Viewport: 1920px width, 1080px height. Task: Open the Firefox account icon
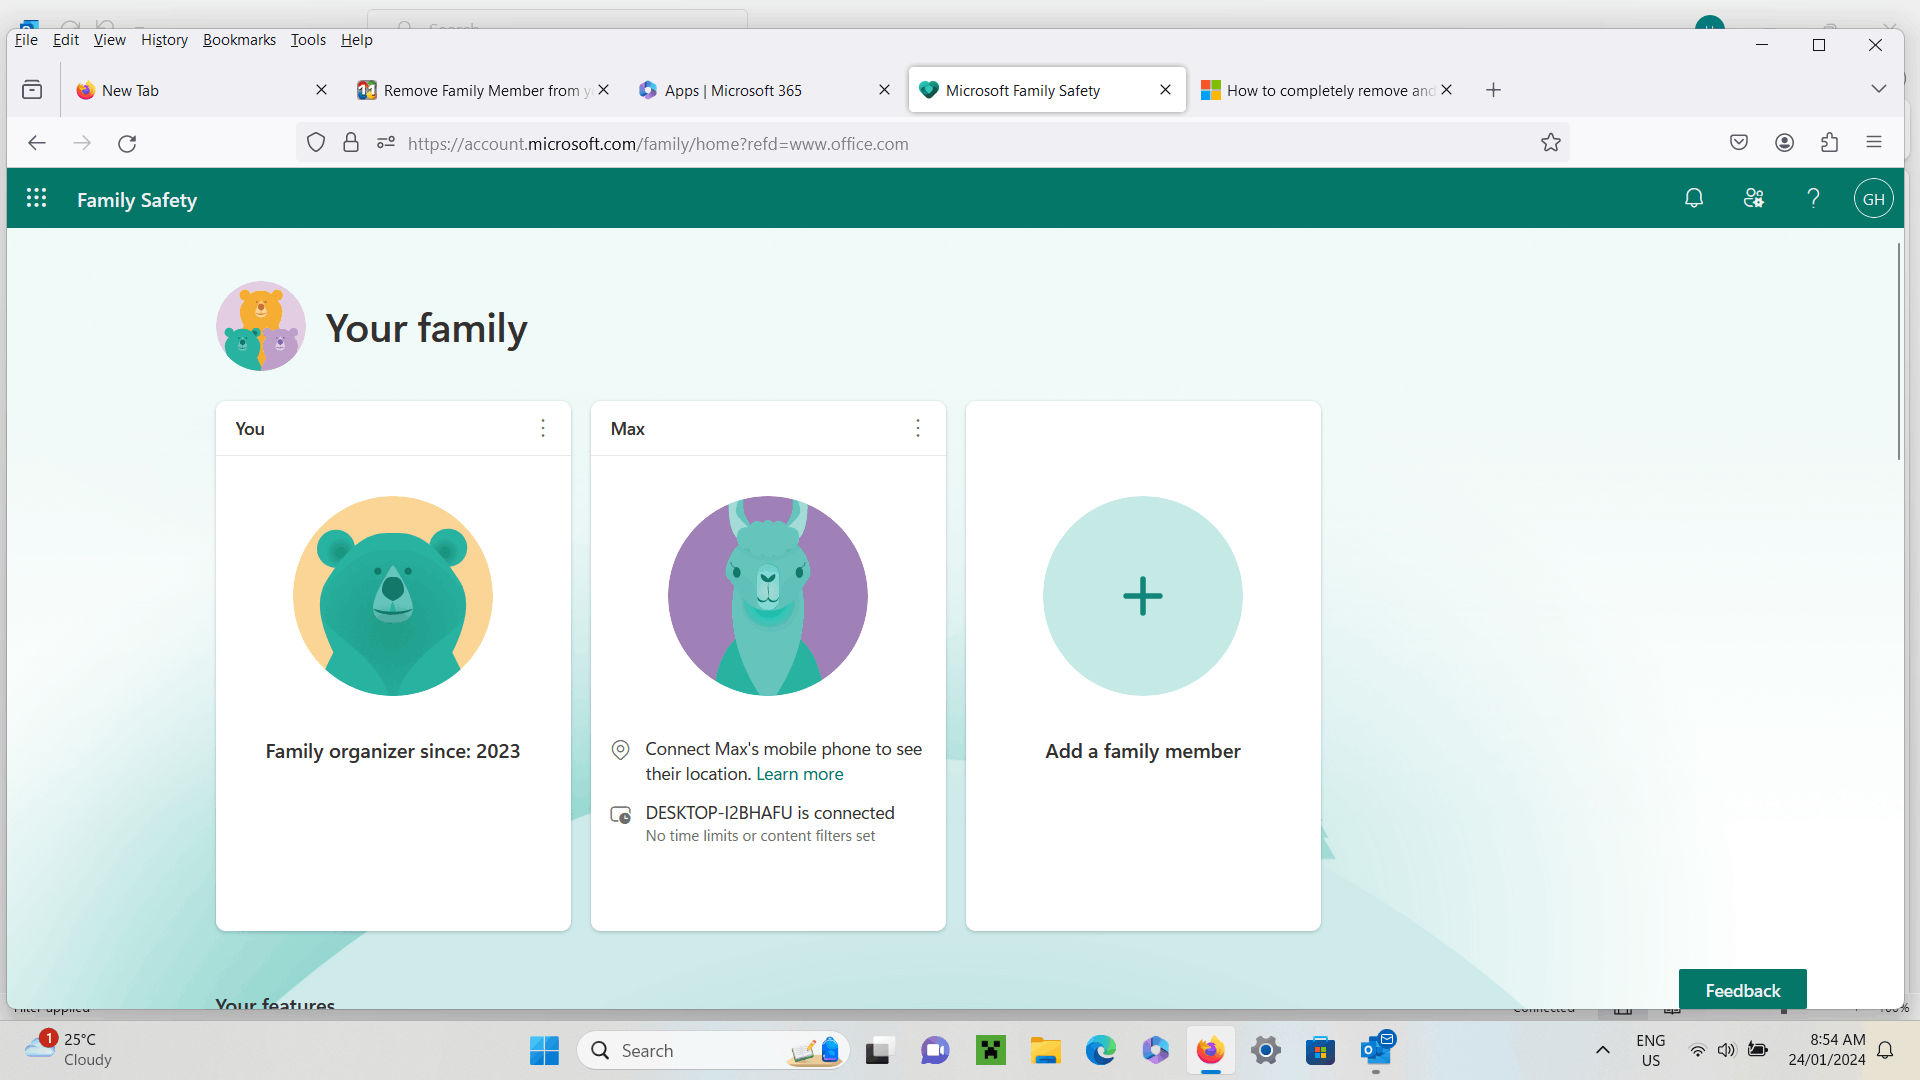tap(1784, 142)
